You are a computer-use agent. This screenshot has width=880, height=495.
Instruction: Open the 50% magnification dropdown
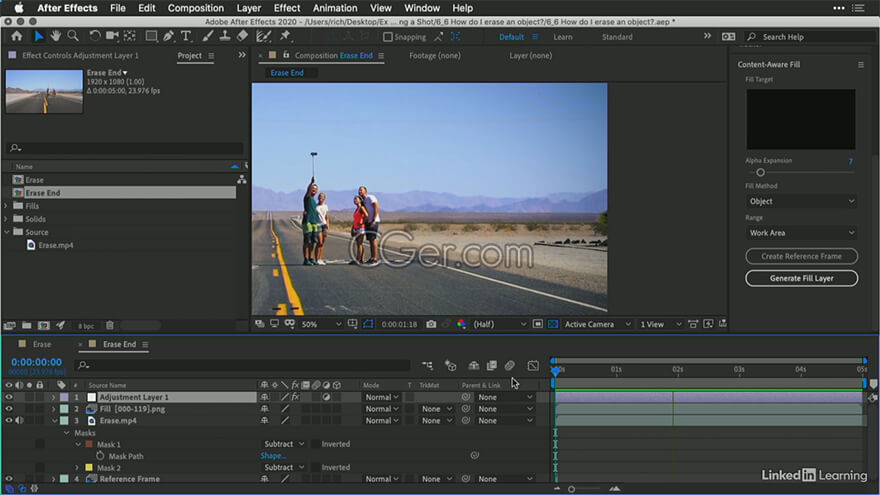coord(321,324)
